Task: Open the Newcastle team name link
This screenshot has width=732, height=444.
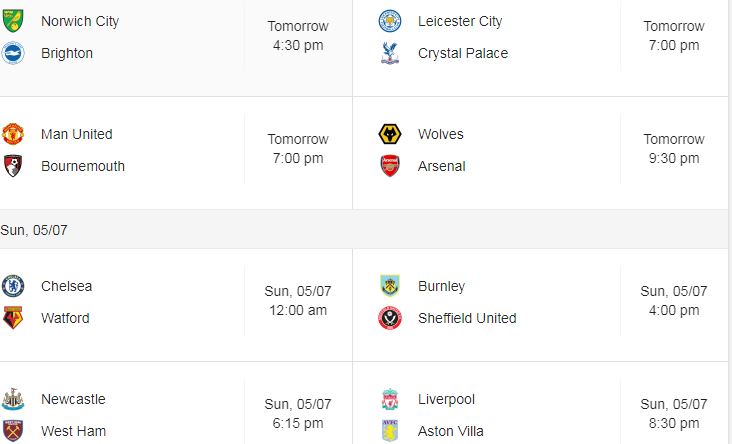Action: coord(73,399)
